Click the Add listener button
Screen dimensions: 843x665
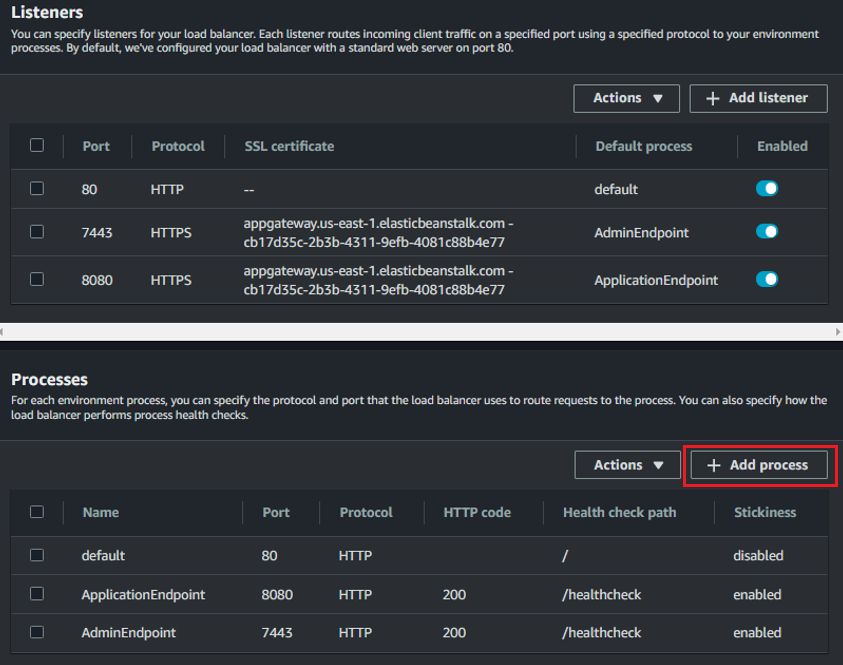click(758, 98)
